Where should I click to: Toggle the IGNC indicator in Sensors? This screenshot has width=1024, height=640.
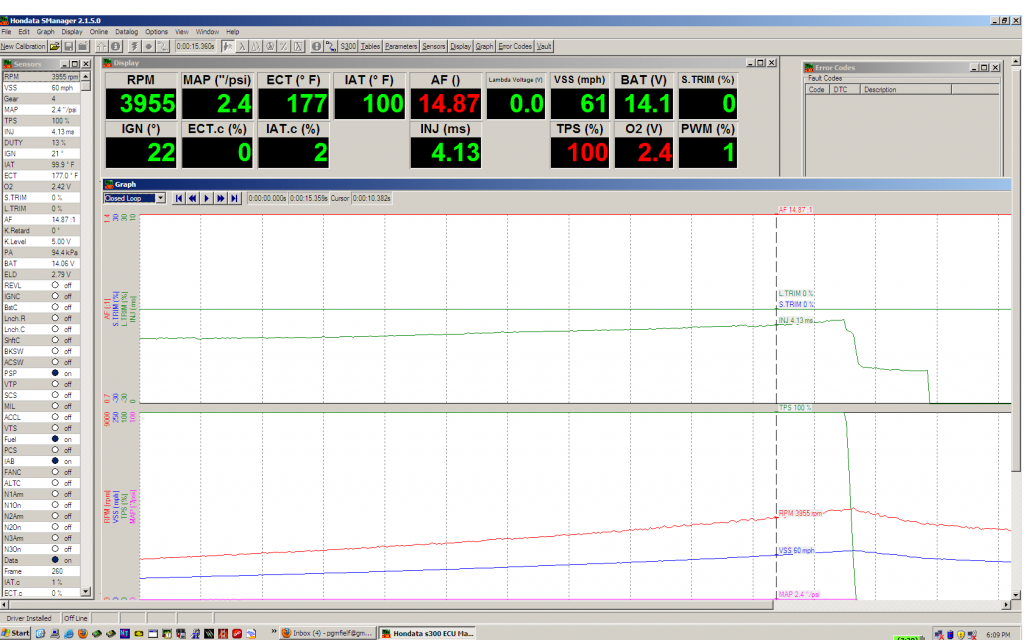[x=55, y=296]
